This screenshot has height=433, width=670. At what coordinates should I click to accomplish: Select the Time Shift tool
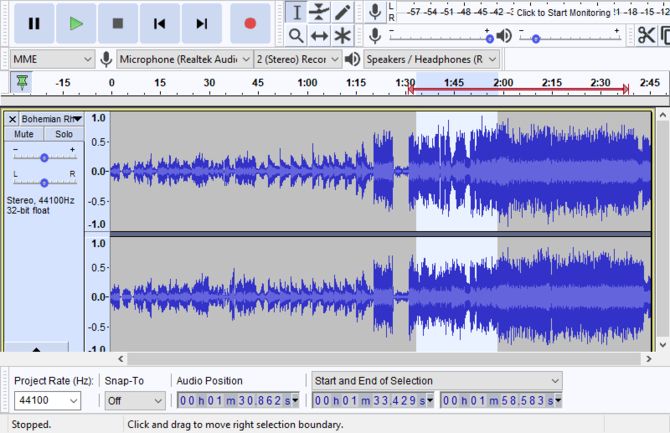tap(319, 36)
